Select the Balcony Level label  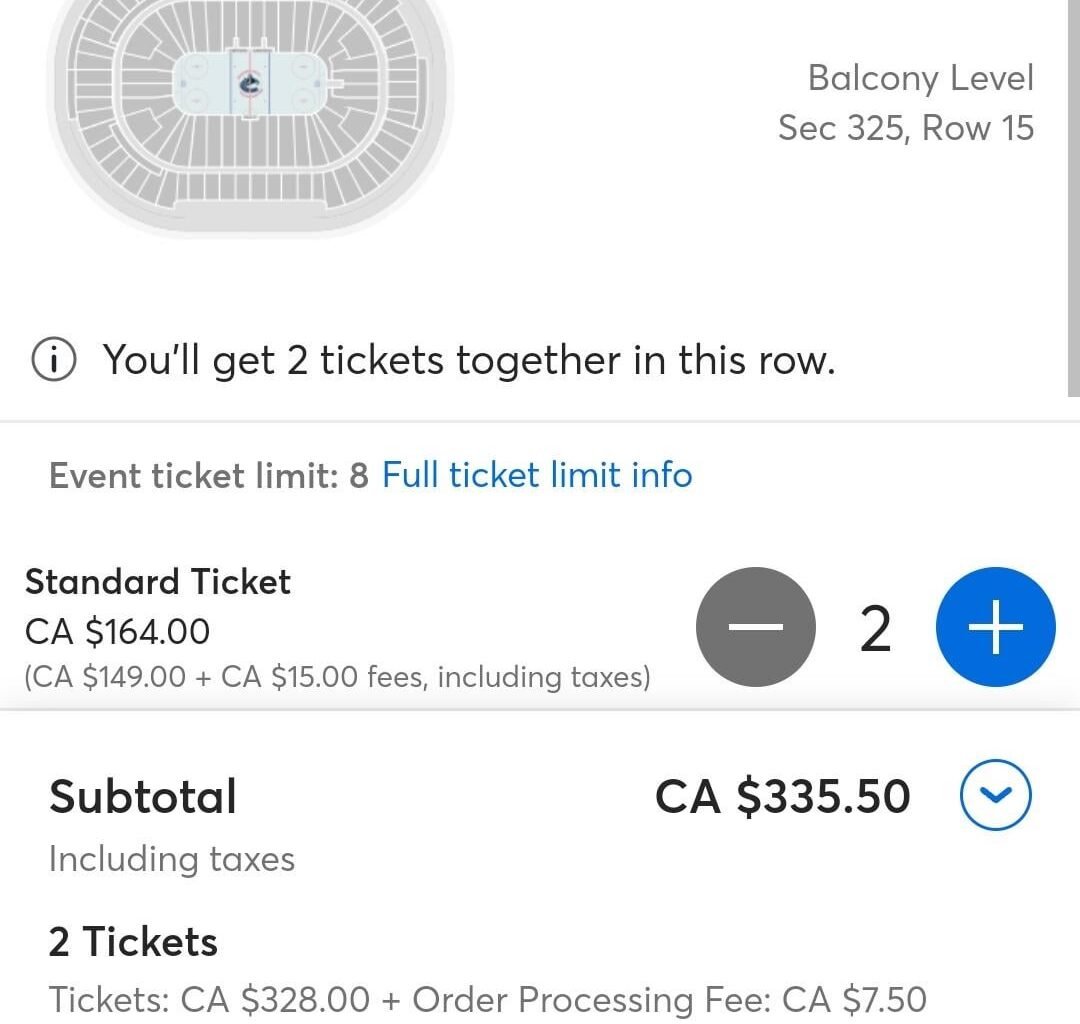(920, 78)
